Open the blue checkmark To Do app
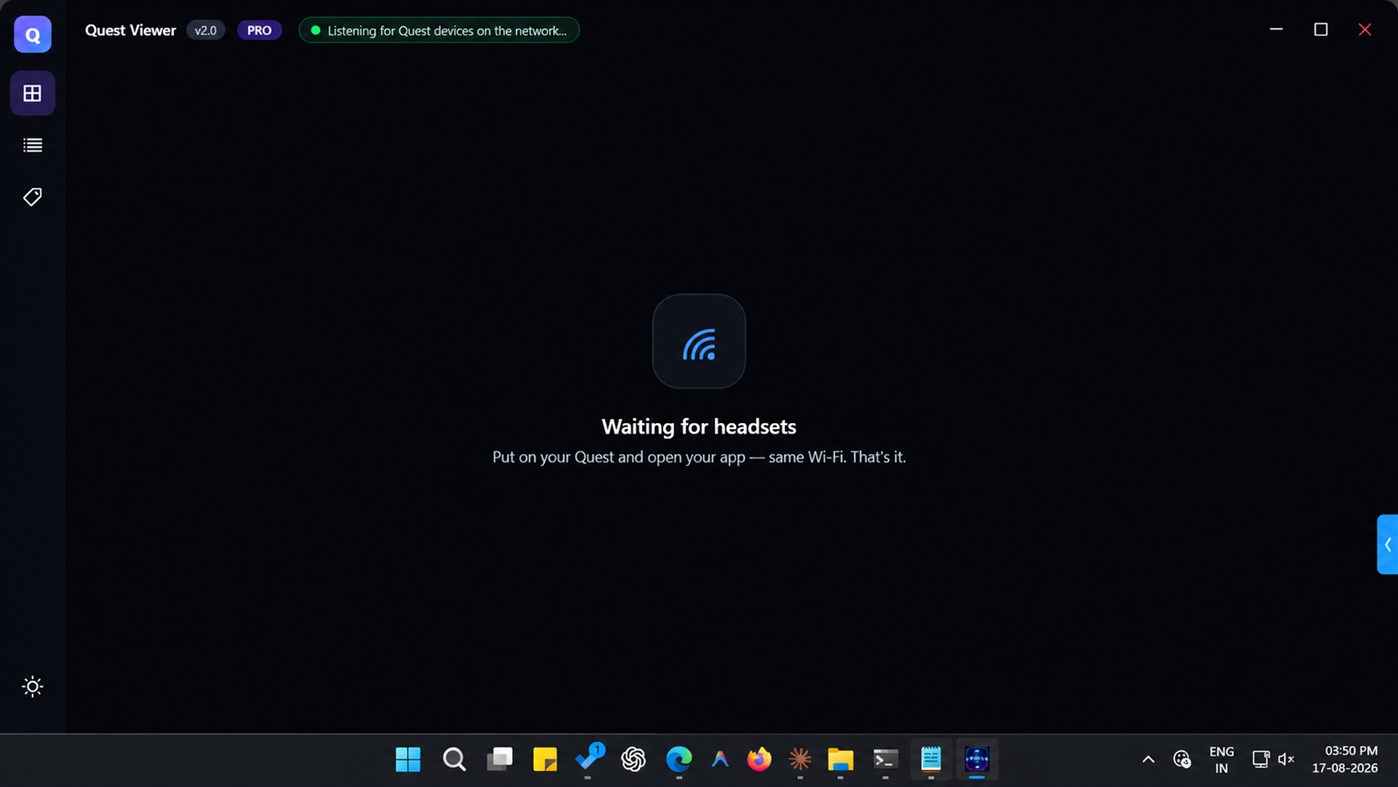1398x787 pixels. 590,758
